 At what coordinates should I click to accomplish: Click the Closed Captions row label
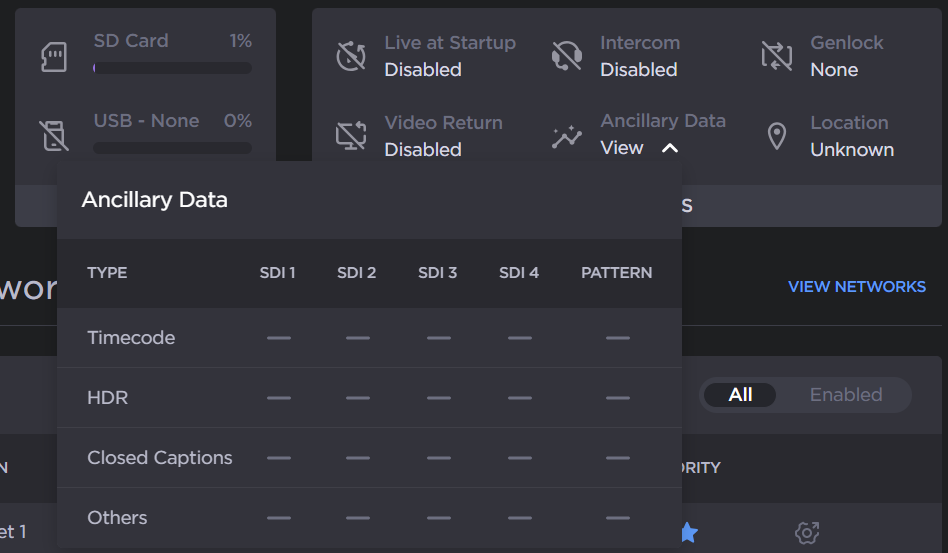click(x=159, y=458)
